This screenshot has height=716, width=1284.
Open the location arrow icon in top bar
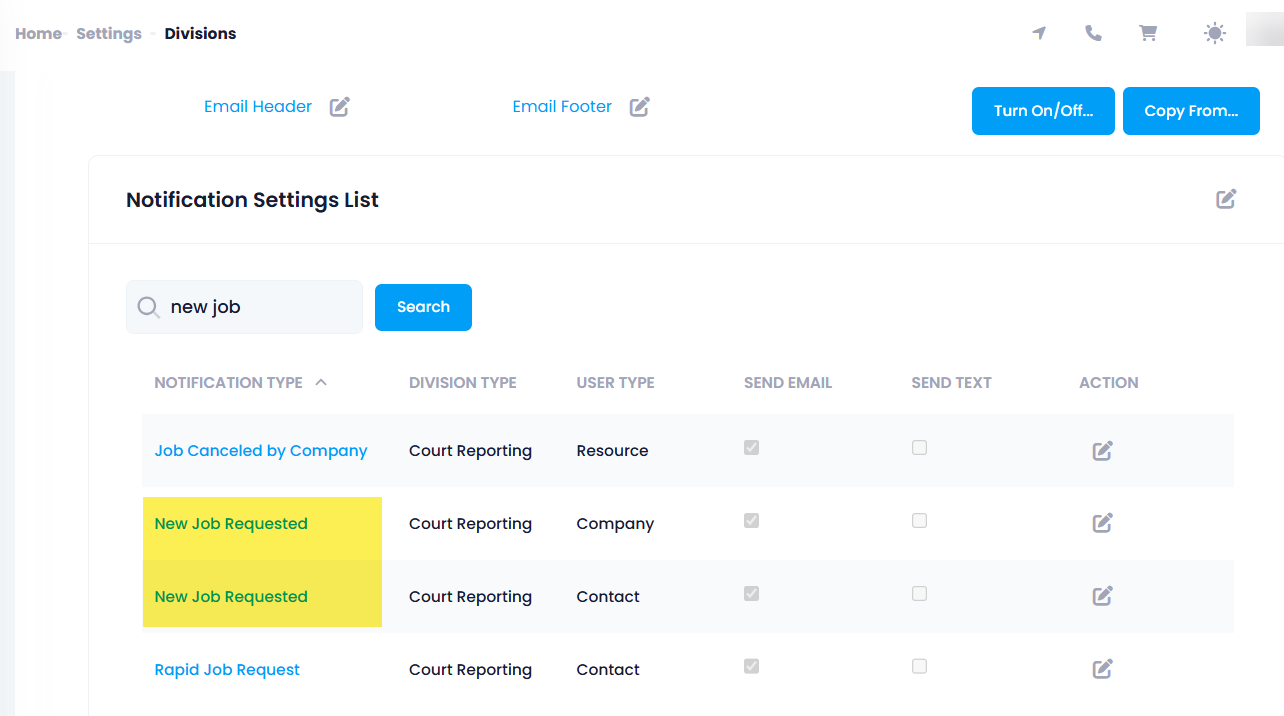click(1039, 33)
